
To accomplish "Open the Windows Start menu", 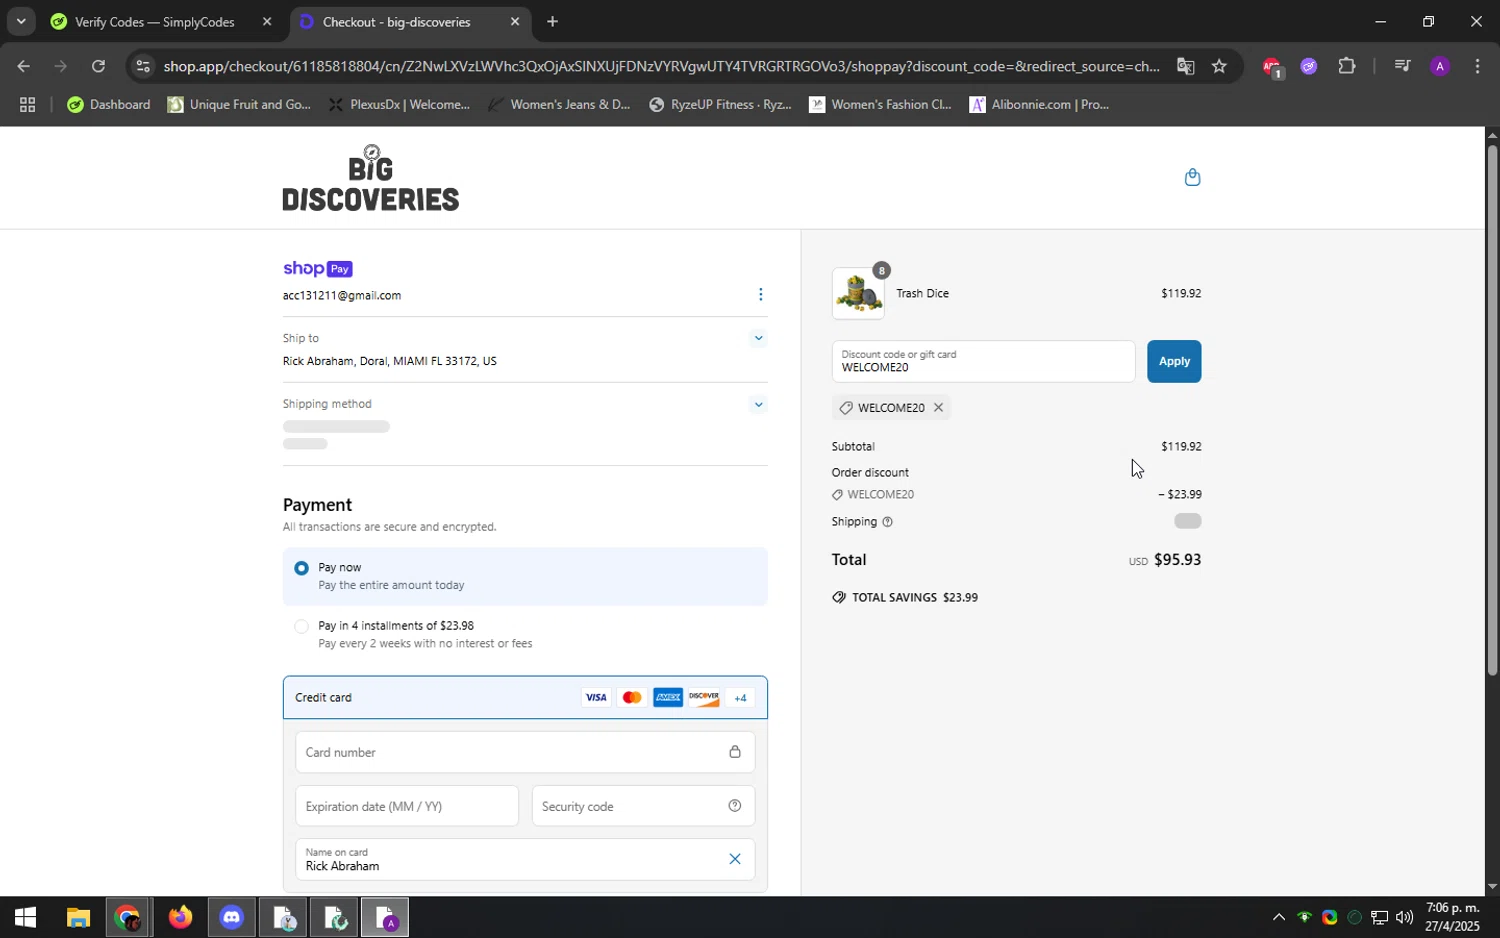I will [25, 917].
